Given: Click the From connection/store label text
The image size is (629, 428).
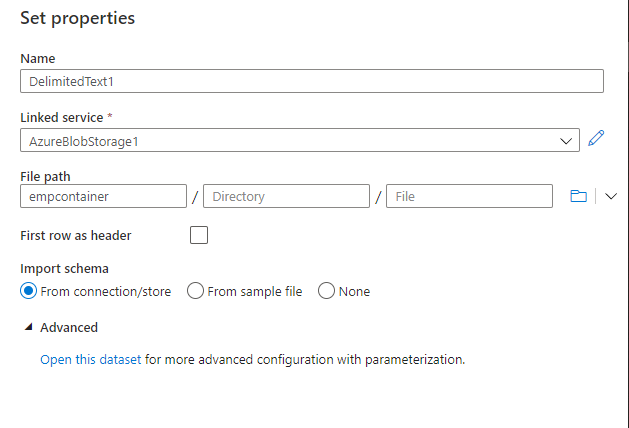Looking at the screenshot, I should click(106, 291).
